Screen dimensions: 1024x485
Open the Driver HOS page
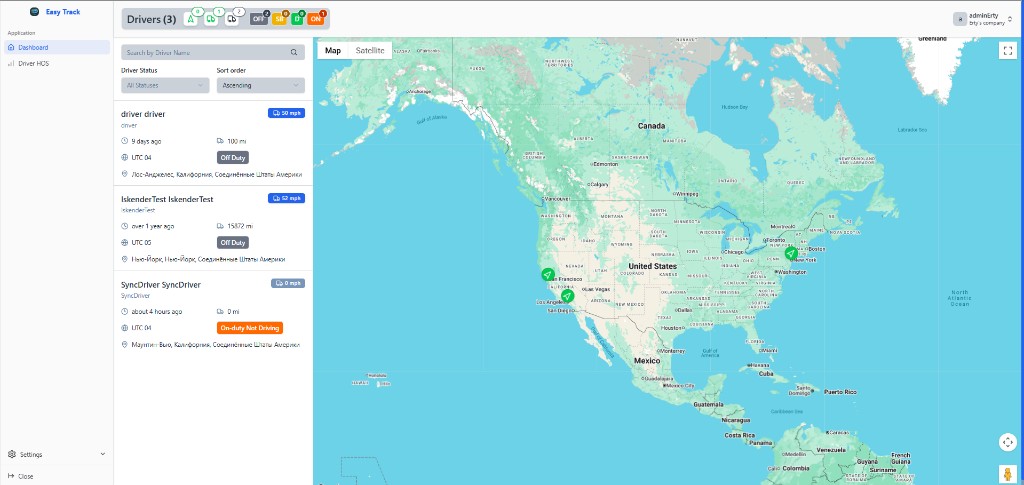click(x=57, y=63)
